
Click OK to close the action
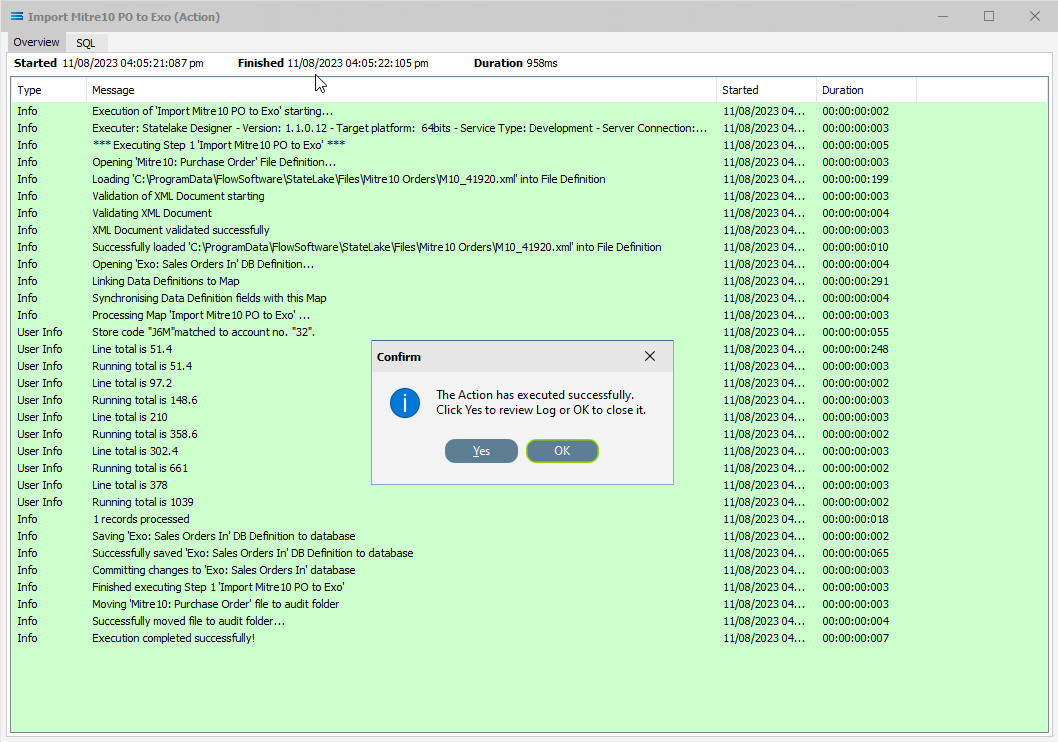[562, 451]
